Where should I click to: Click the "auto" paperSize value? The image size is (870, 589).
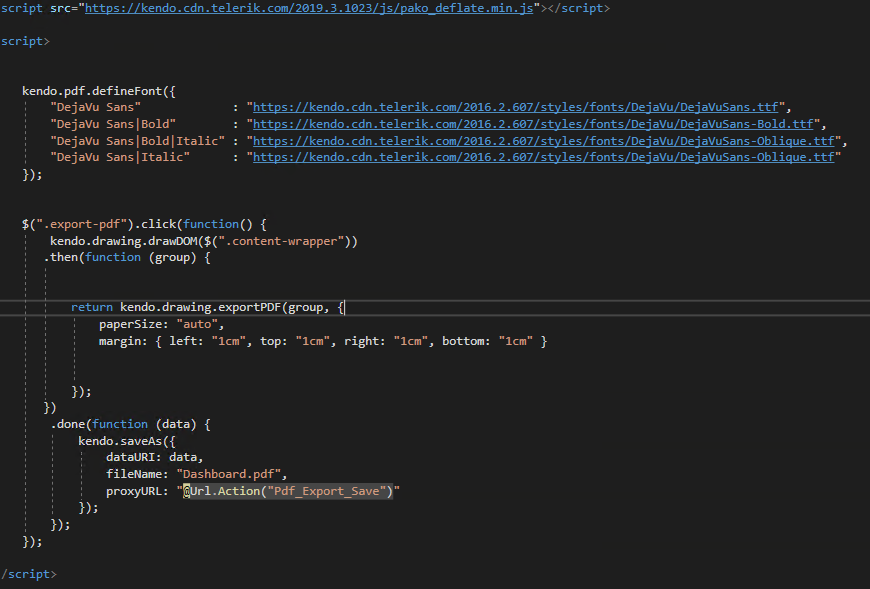pos(197,324)
